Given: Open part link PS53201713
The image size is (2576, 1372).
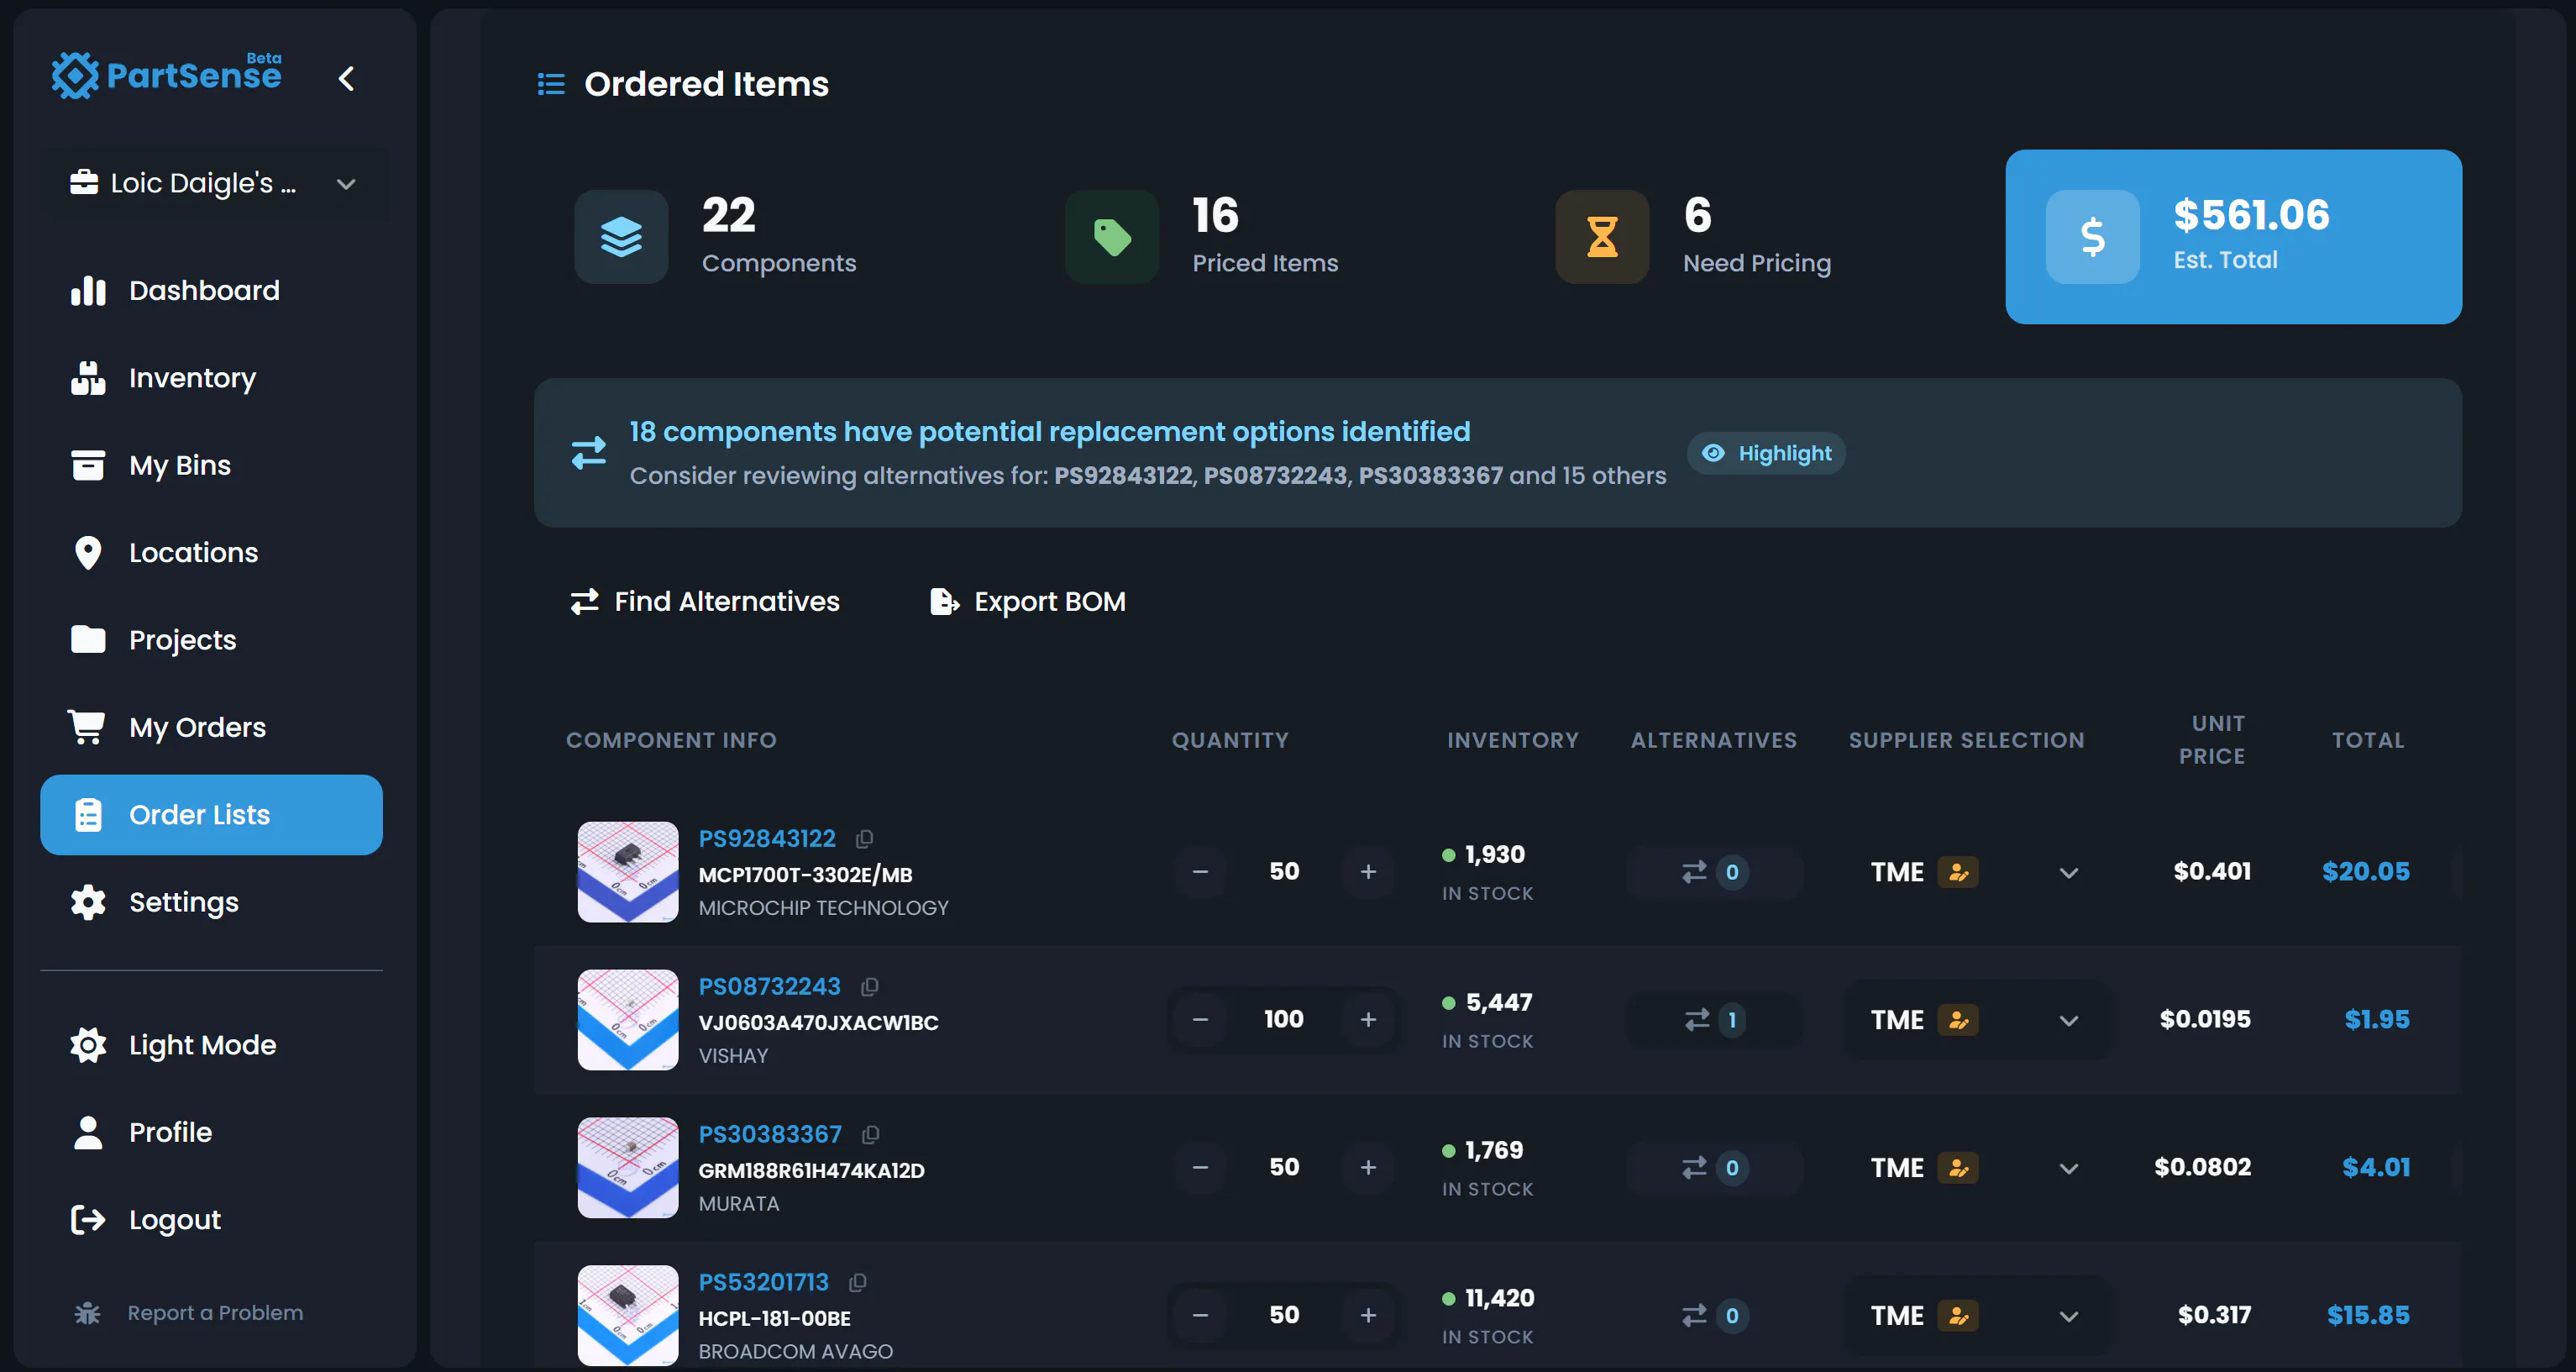Looking at the screenshot, I should point(764,1282).
